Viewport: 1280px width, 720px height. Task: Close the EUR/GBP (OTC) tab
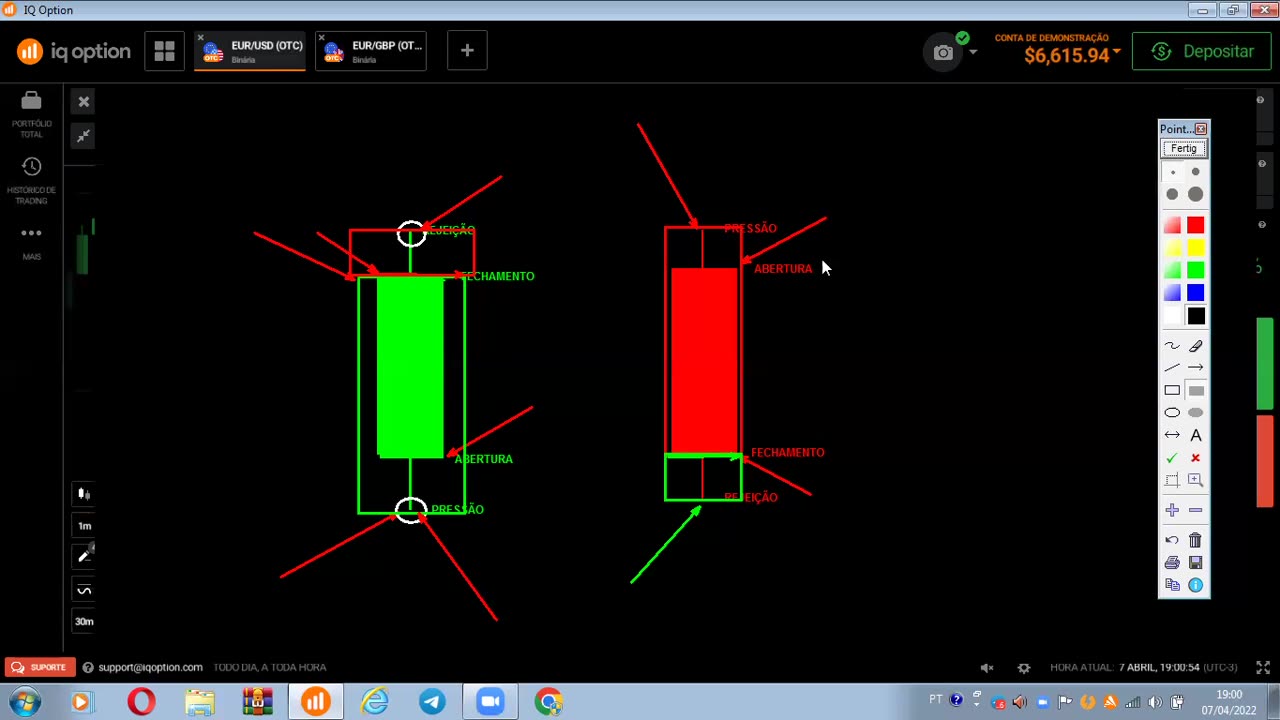point(321,38)
